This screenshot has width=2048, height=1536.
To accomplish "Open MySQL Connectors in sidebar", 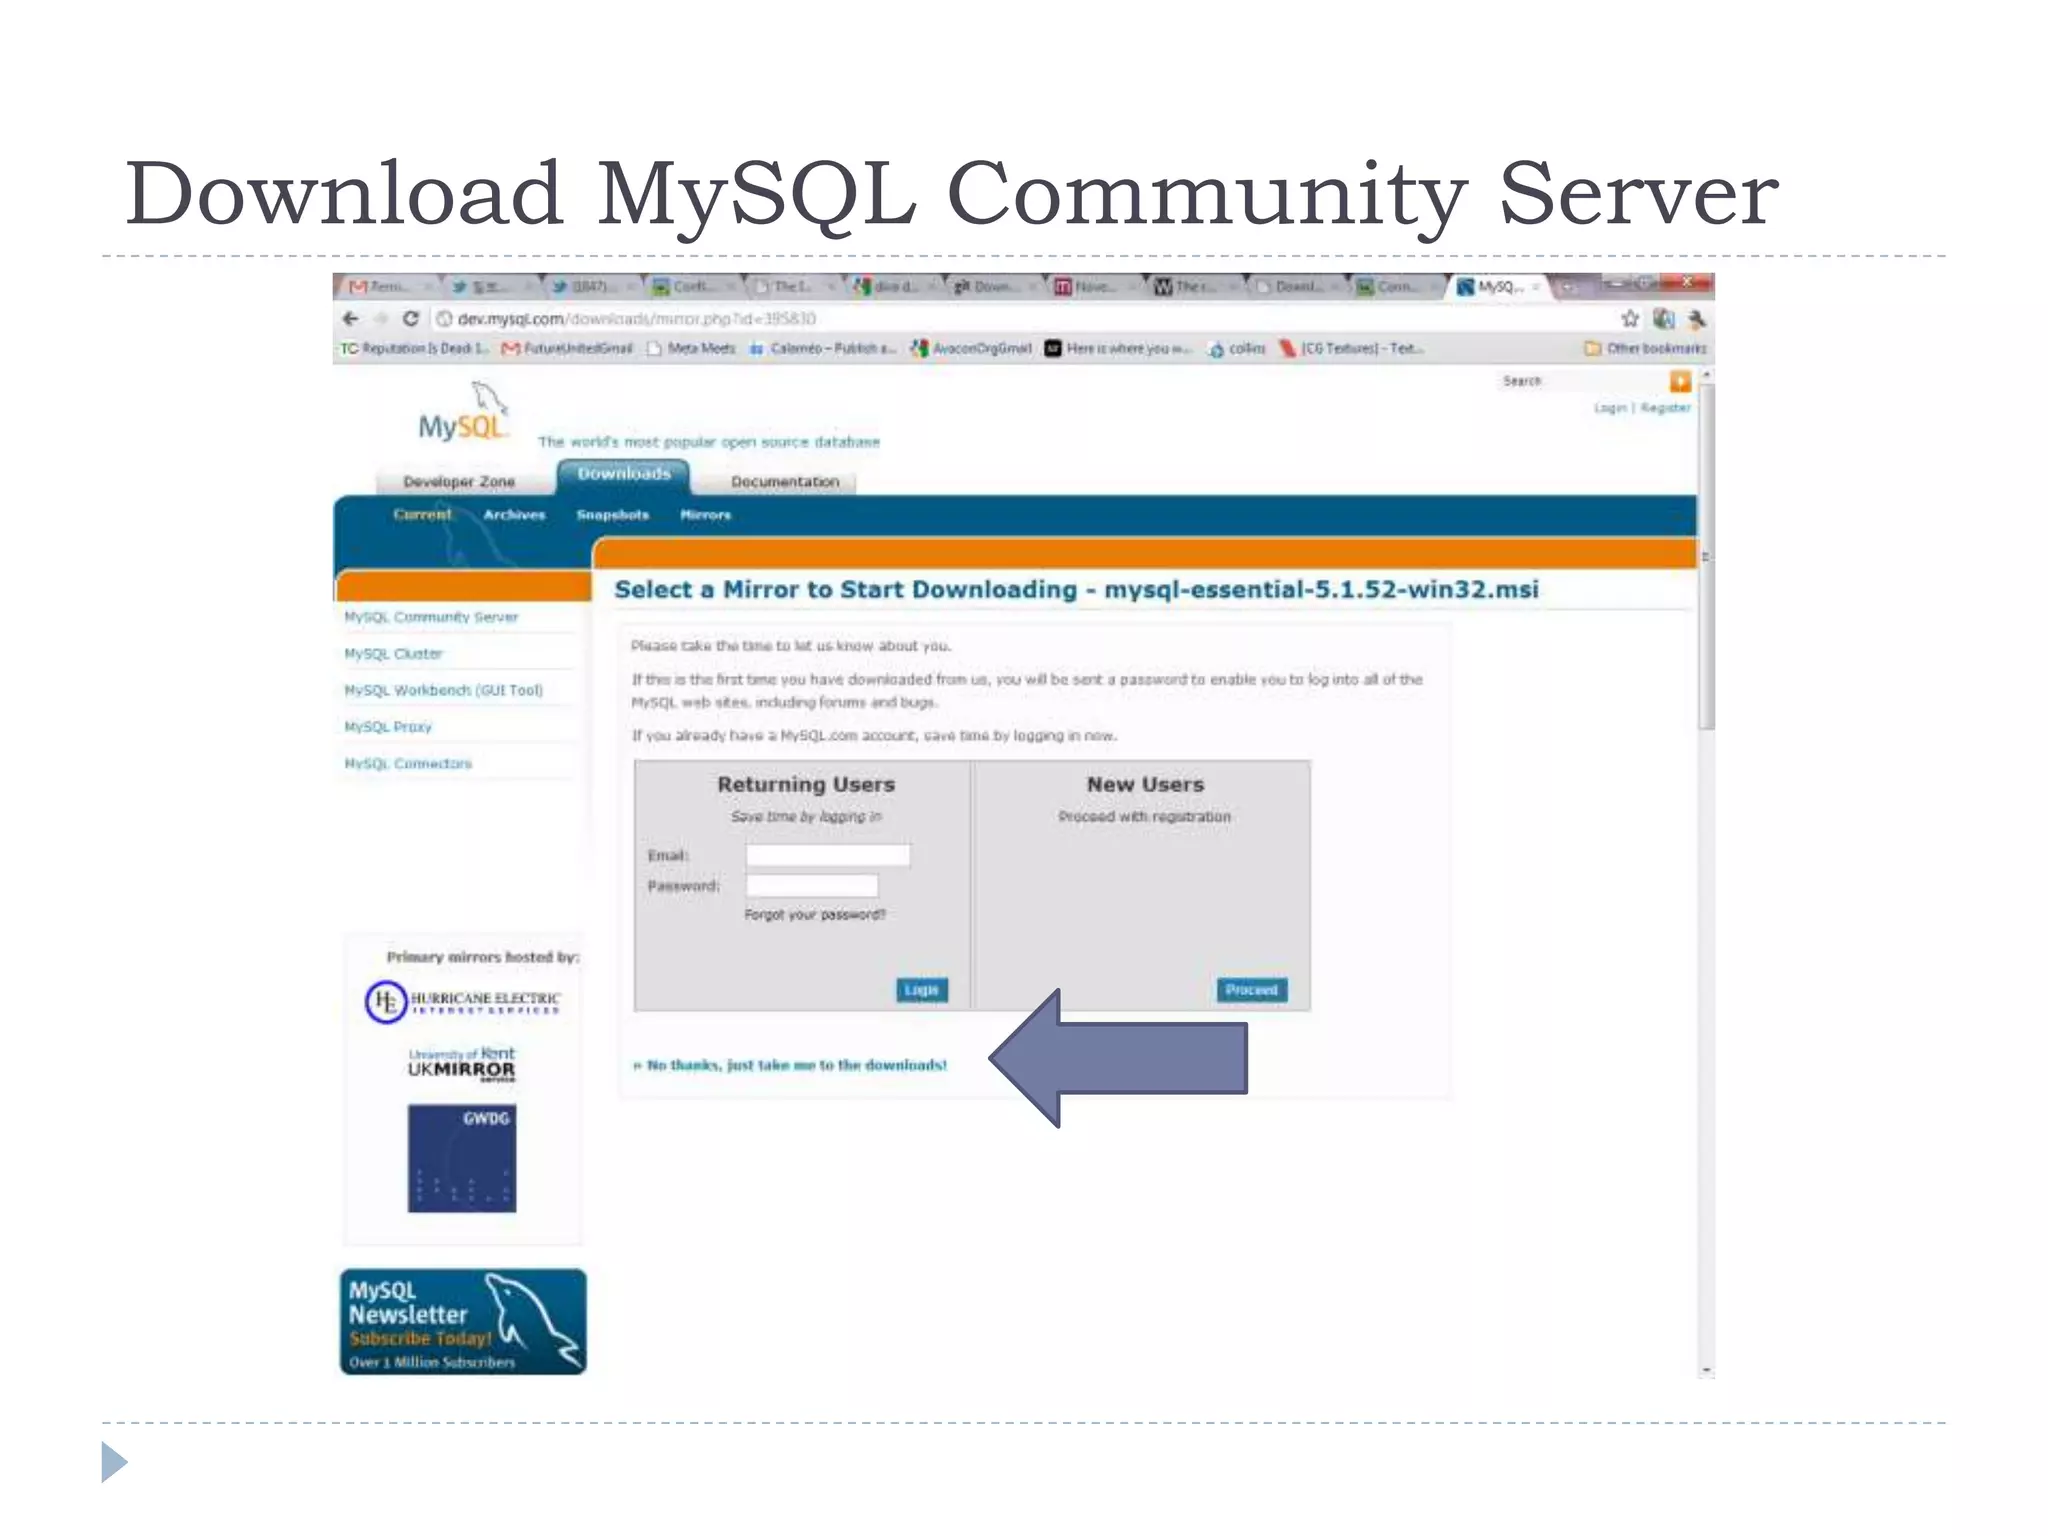I will tap(408, 763).
